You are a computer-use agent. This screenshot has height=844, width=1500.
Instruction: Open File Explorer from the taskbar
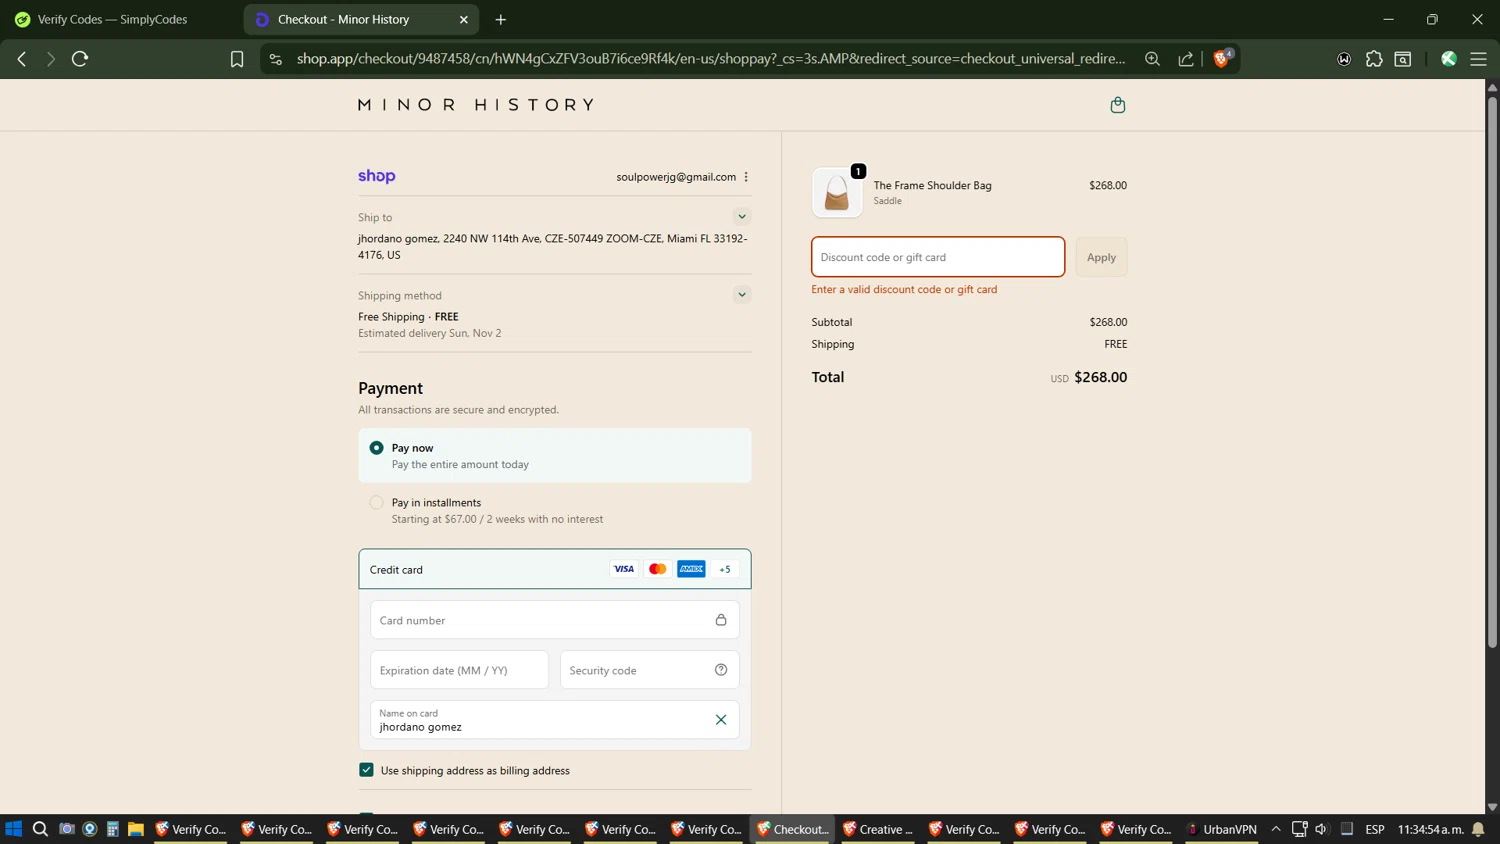tap(136, 829)
